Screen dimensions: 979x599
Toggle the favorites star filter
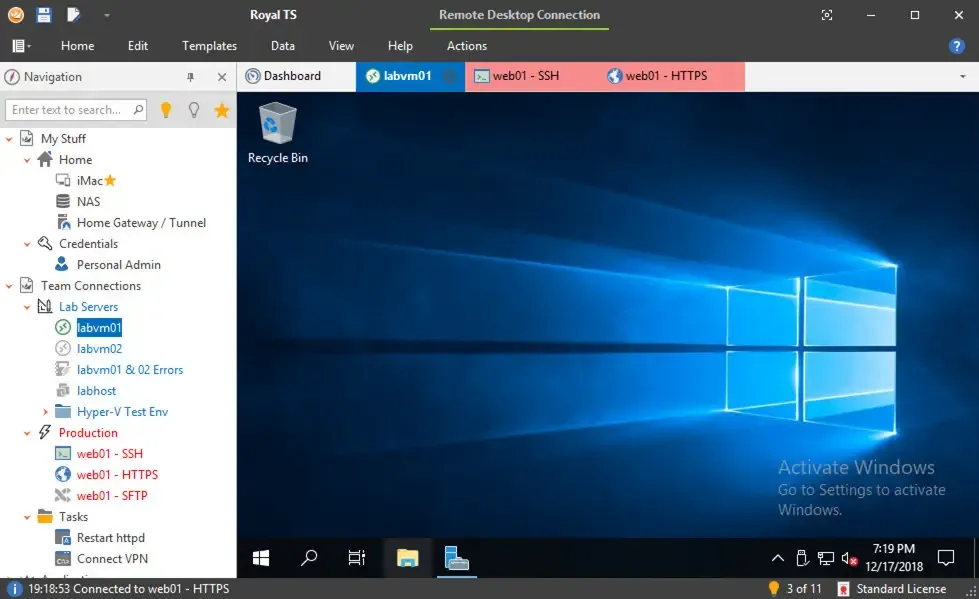[220, 109]
